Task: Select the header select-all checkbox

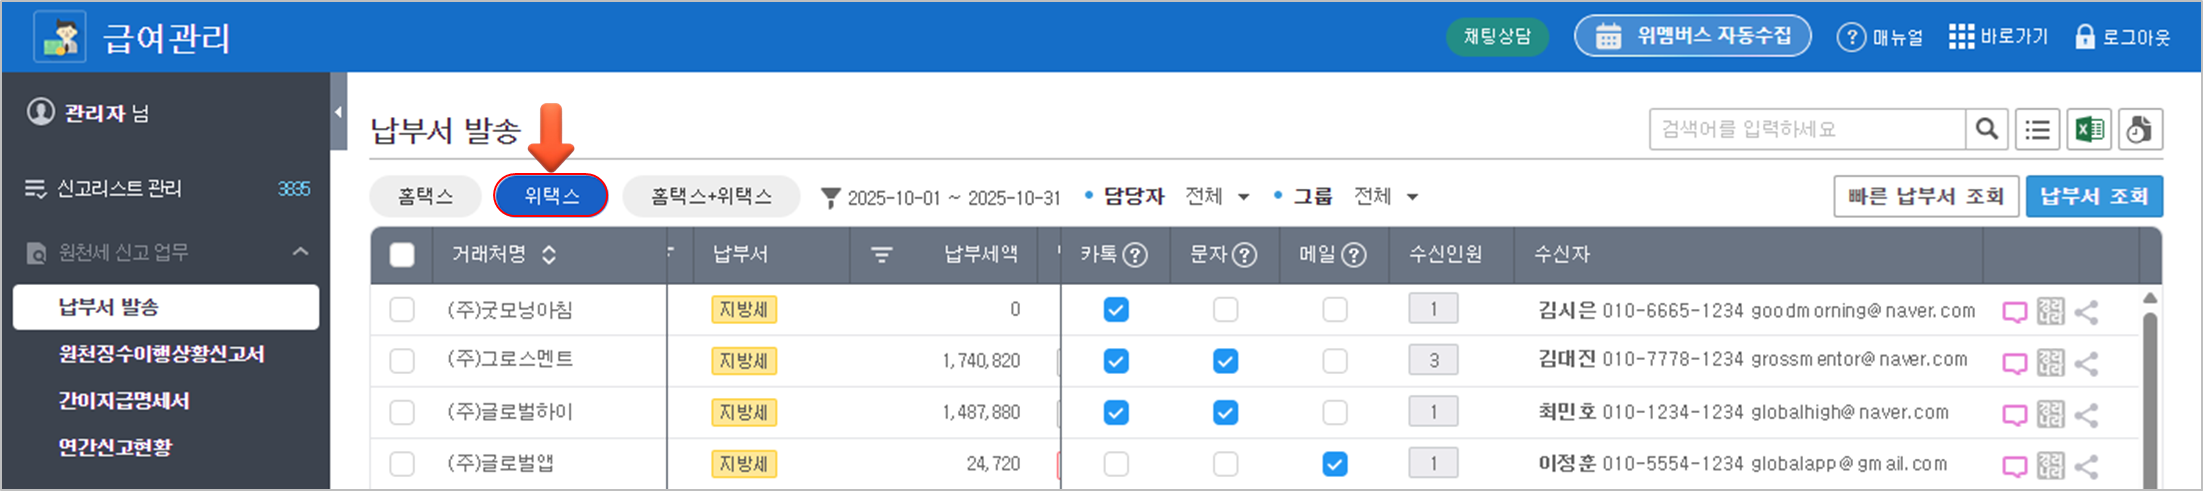Action: click(x=402, y=255)
